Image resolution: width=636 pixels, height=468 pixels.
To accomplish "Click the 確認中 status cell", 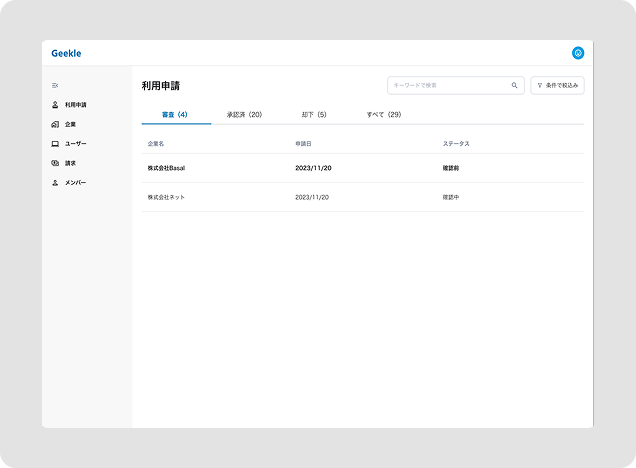I will (451, 197).
